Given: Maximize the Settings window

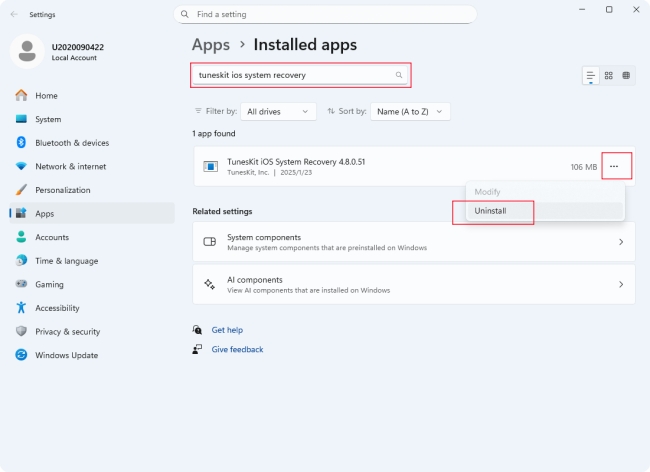Looking at the screenshot, I should click(609, 9).
